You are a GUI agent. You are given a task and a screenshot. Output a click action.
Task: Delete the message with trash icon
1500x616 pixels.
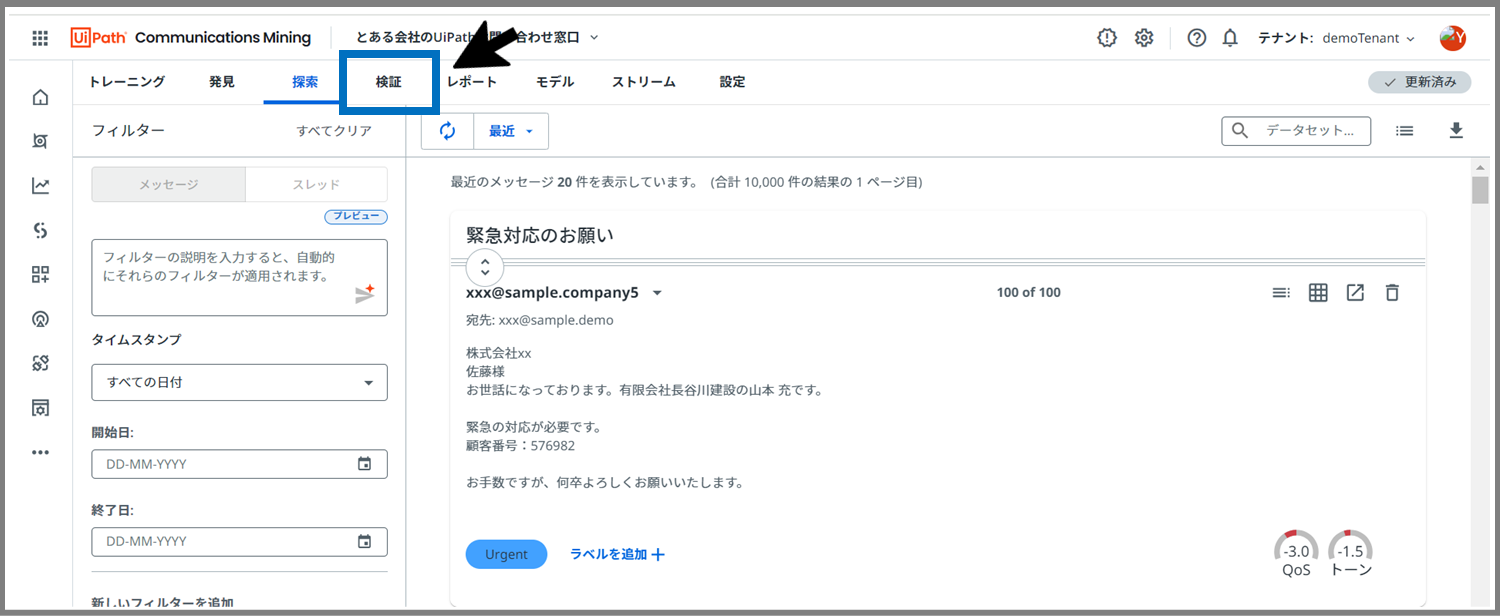click(1392, 293)
